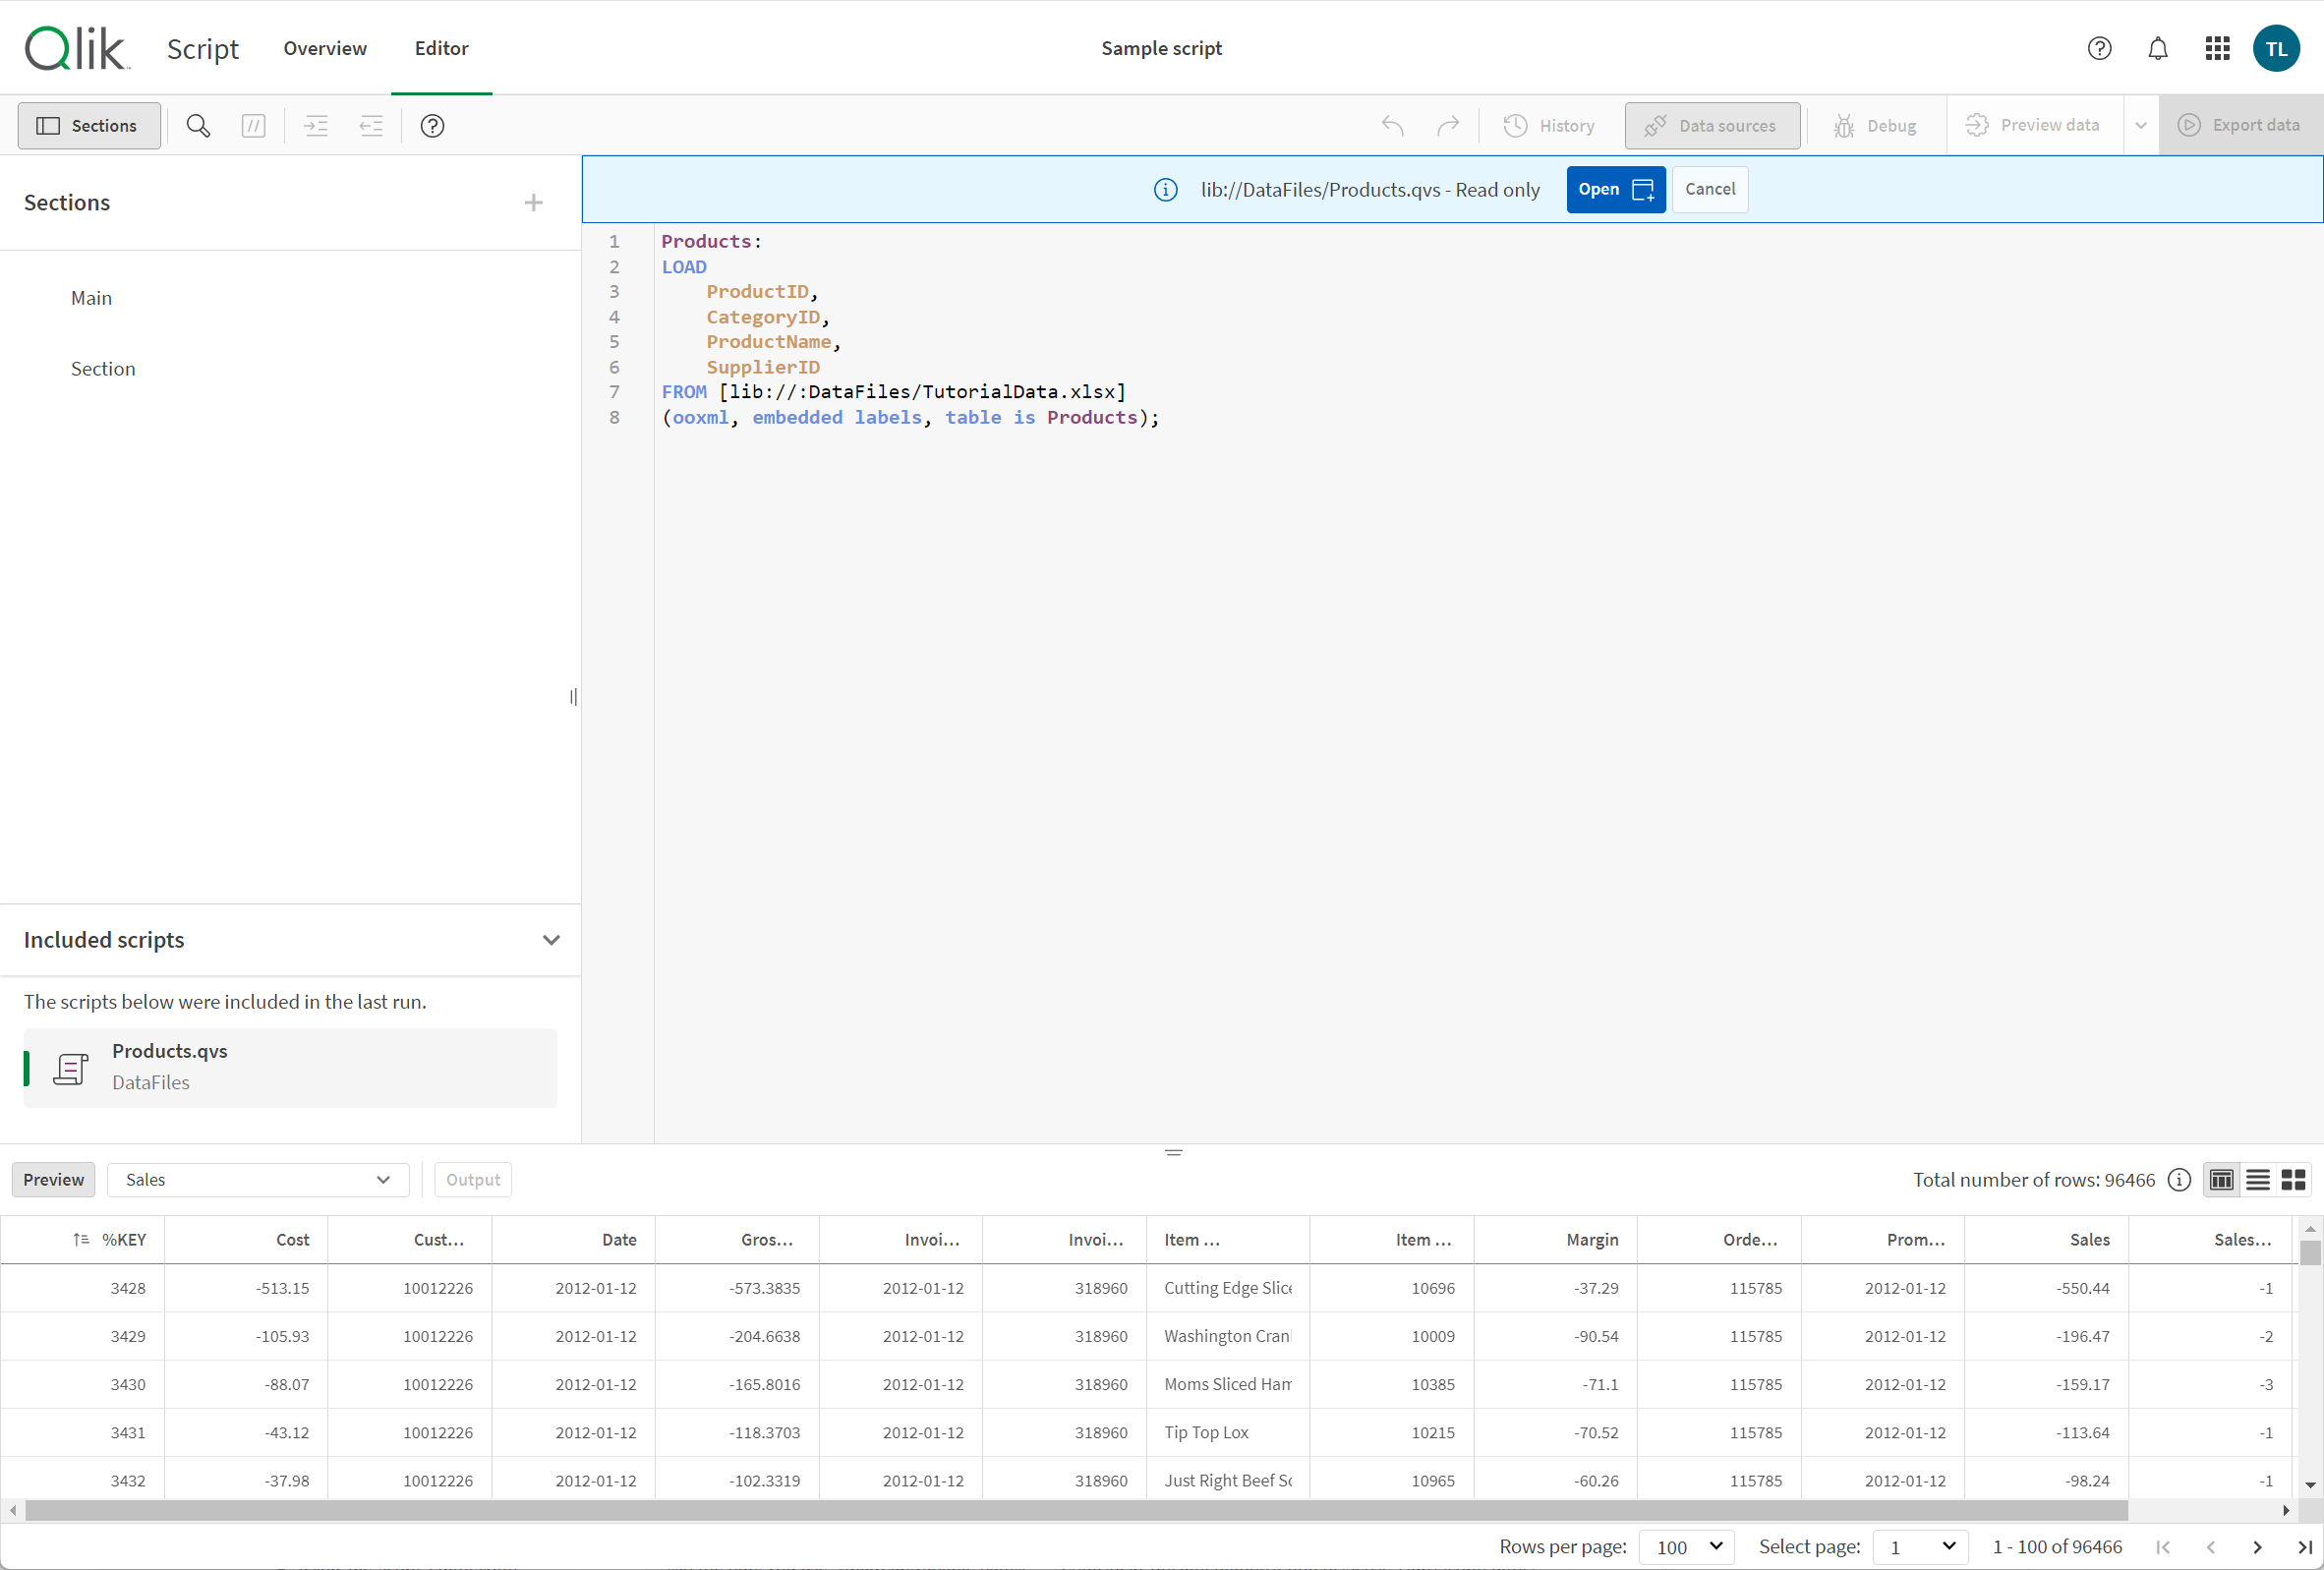Screen dimensions: 2324x1570
Task: Click the undo arrow icon
Action: click(1392, 125)
